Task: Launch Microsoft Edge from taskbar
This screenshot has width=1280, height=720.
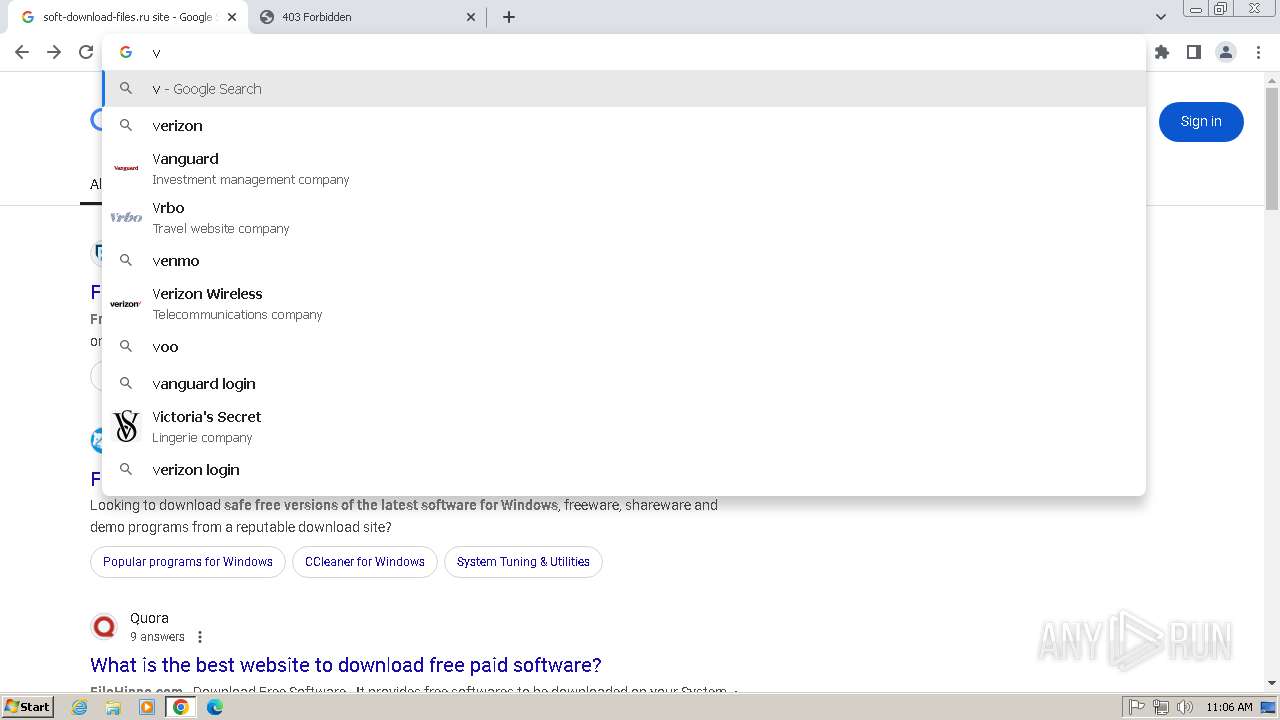Action: 215,707
